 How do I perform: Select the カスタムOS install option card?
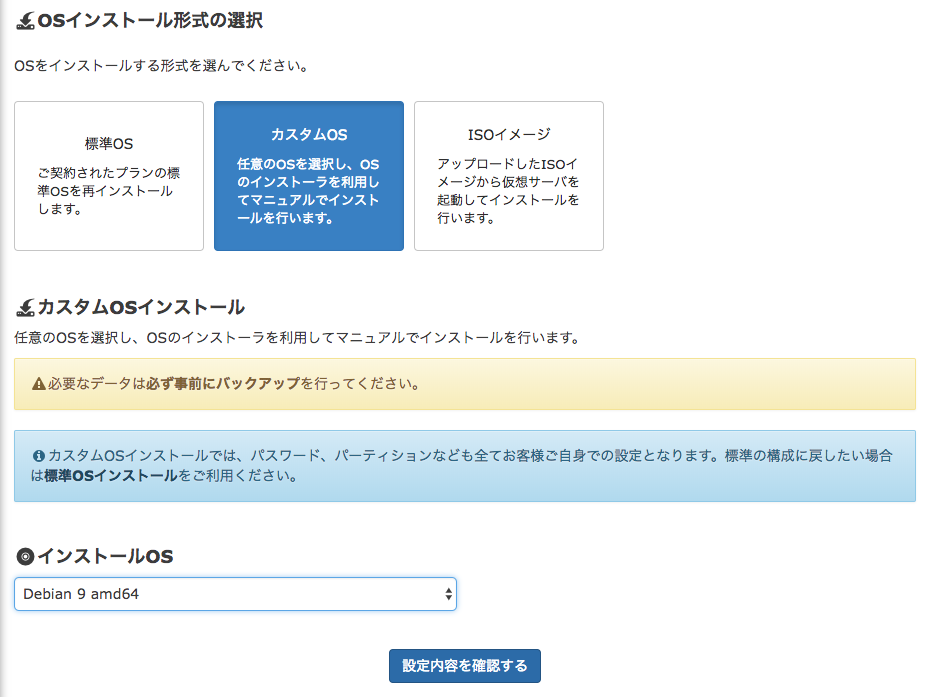point(309,176)
